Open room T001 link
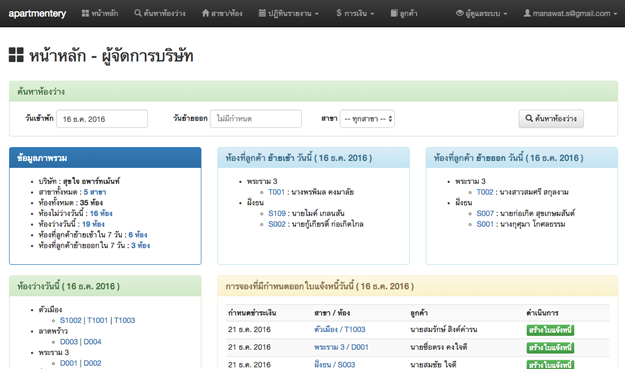Viewport: 625px width, 369px height. (x=277, y=192)
